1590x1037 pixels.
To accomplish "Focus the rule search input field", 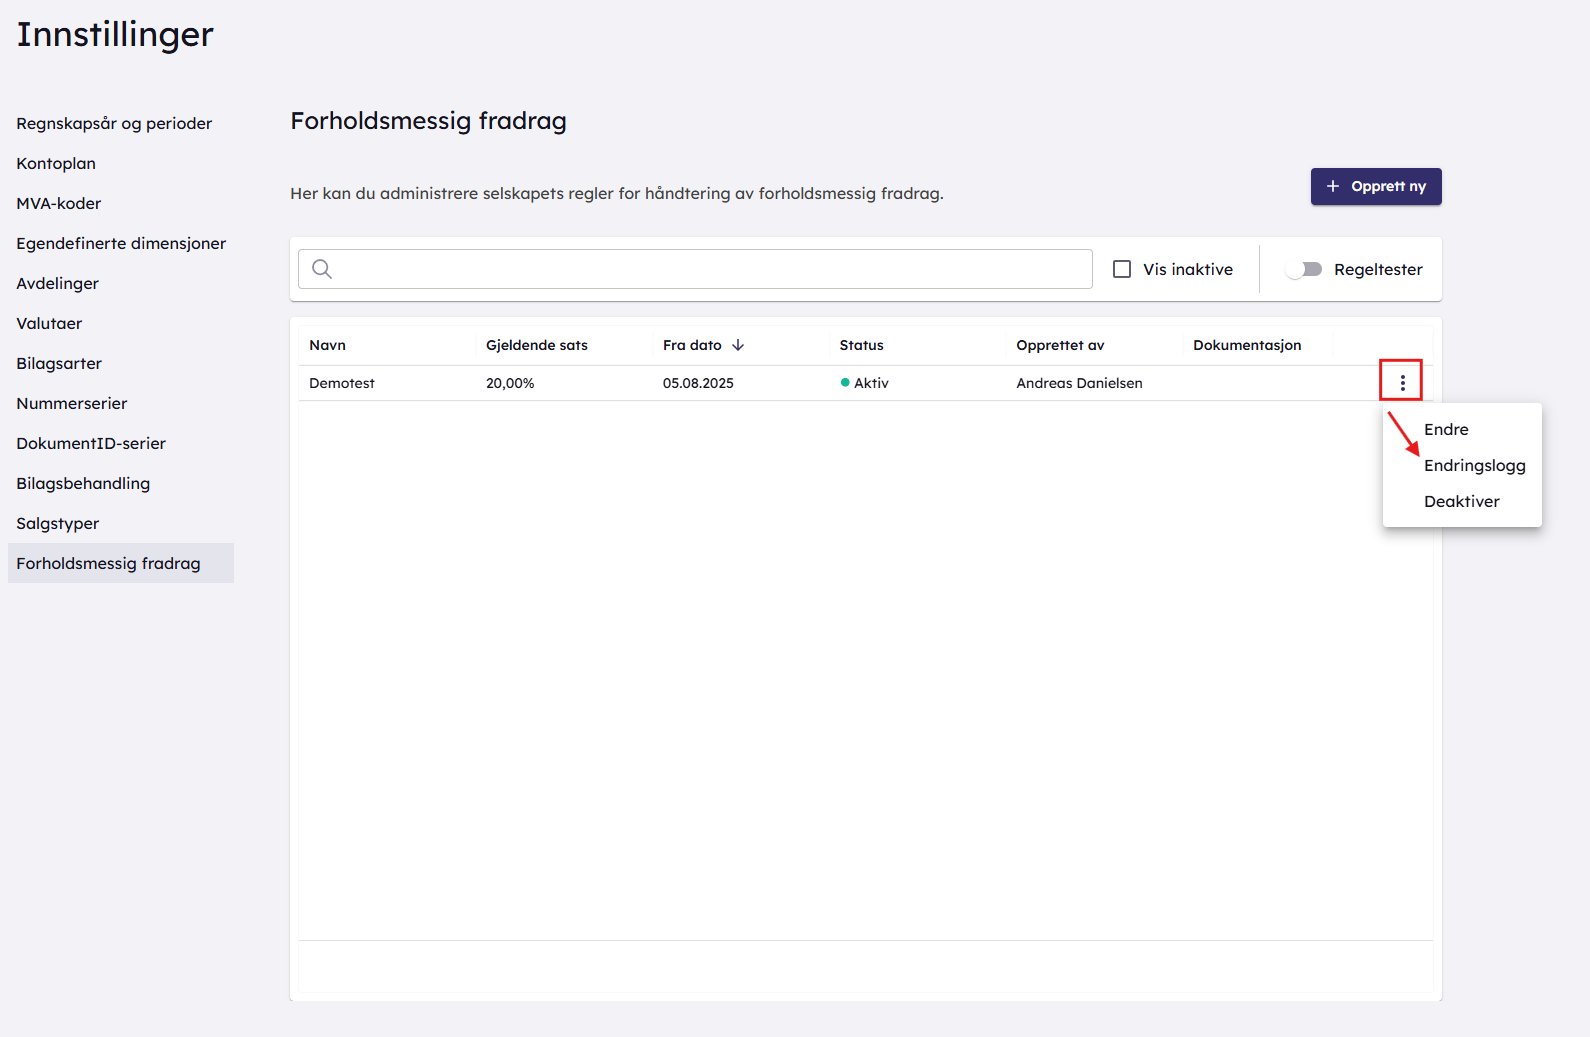I will pyautogui.click(x=710, y=269).
